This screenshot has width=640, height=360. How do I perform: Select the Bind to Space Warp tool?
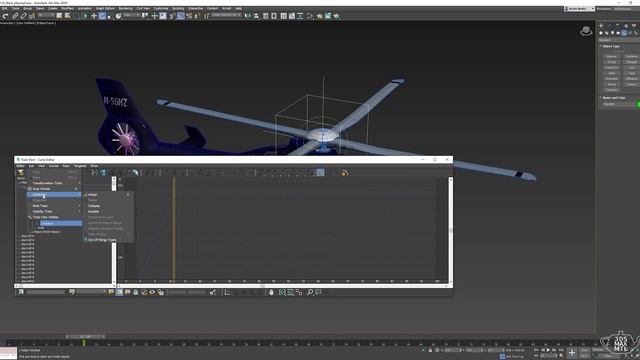(32, 16)
